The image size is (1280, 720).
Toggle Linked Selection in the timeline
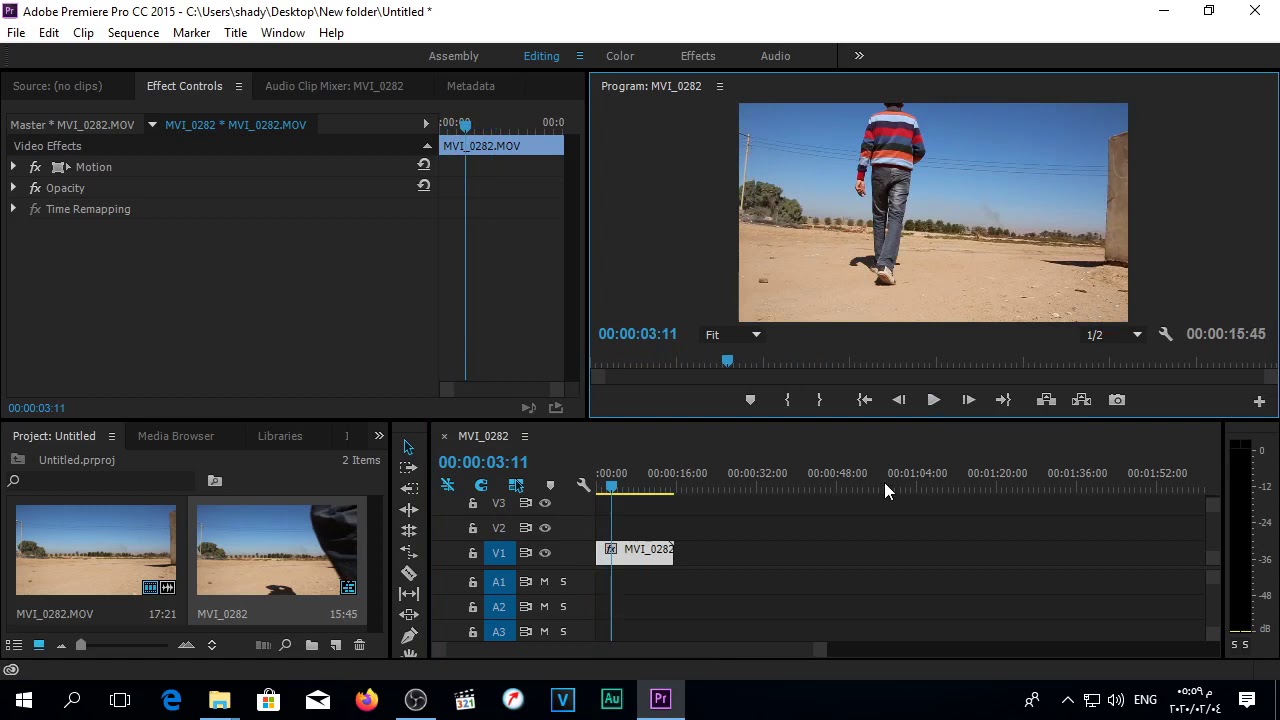pos(516,485)
